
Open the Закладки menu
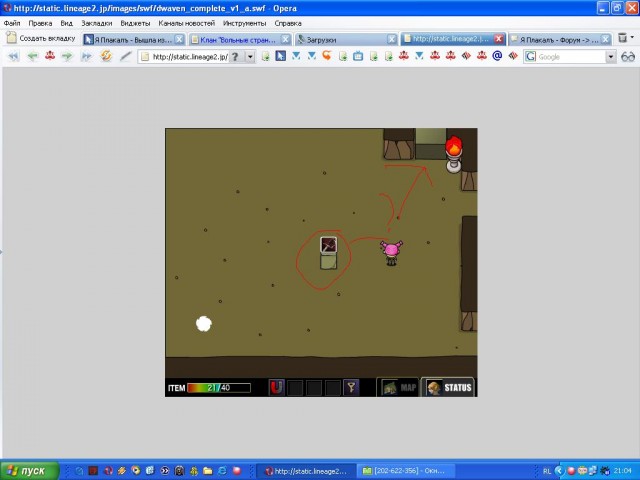point(97,23)
